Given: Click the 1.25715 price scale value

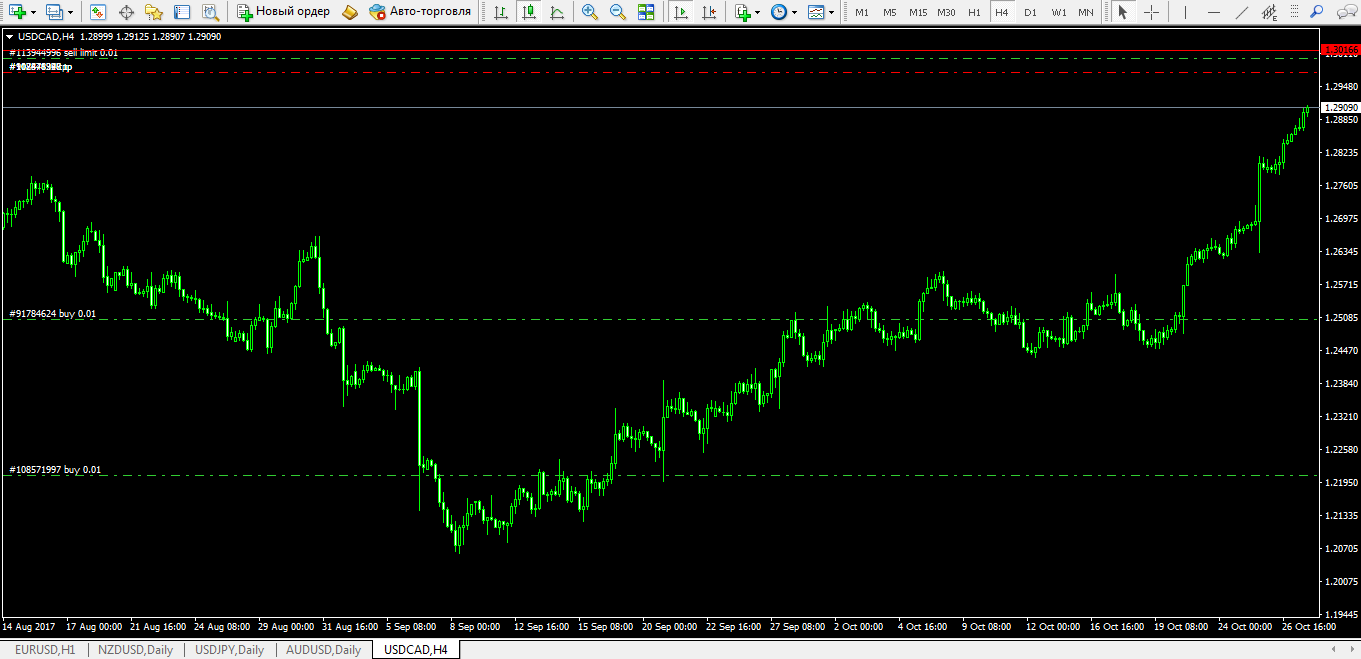Looking at the screenshot, I should click(1340, 285).
